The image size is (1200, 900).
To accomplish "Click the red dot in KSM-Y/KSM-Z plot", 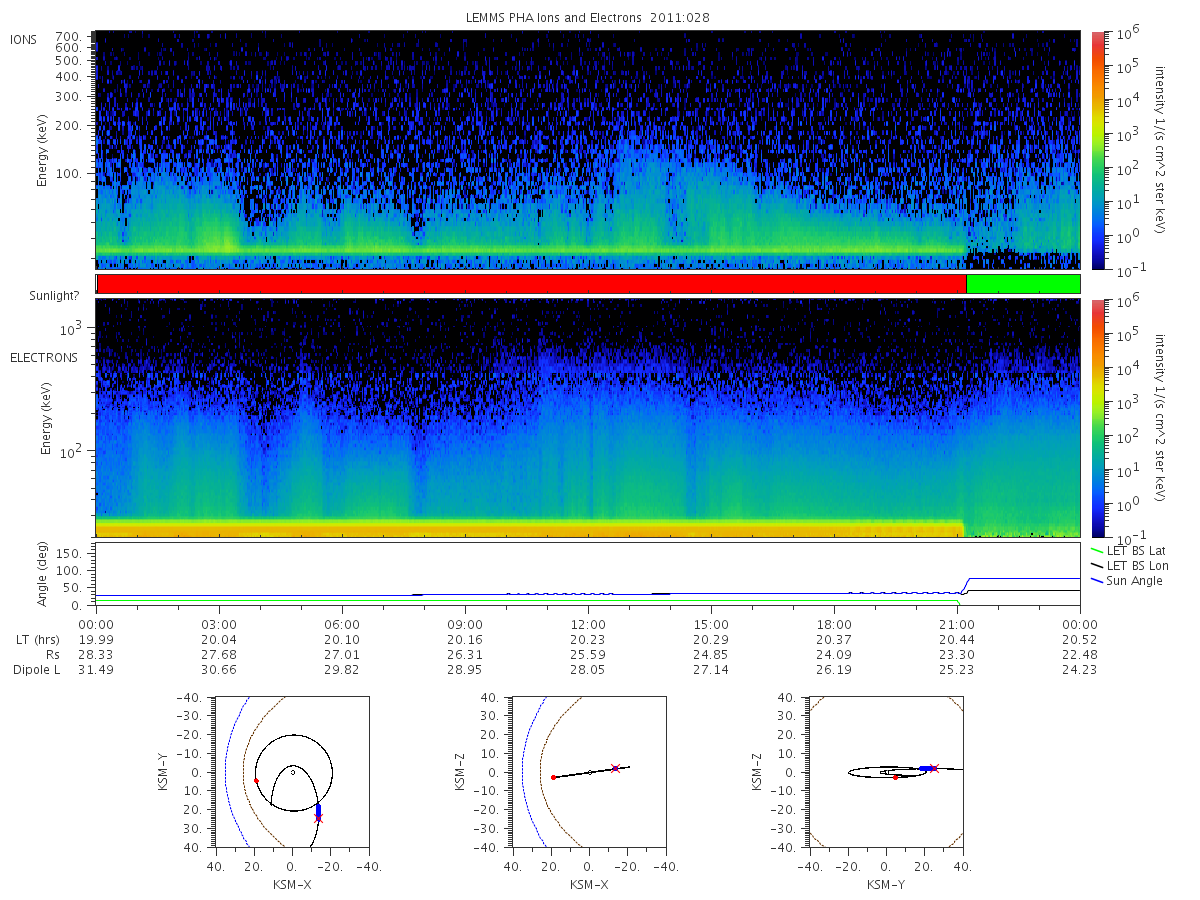I will pos(896,777).
